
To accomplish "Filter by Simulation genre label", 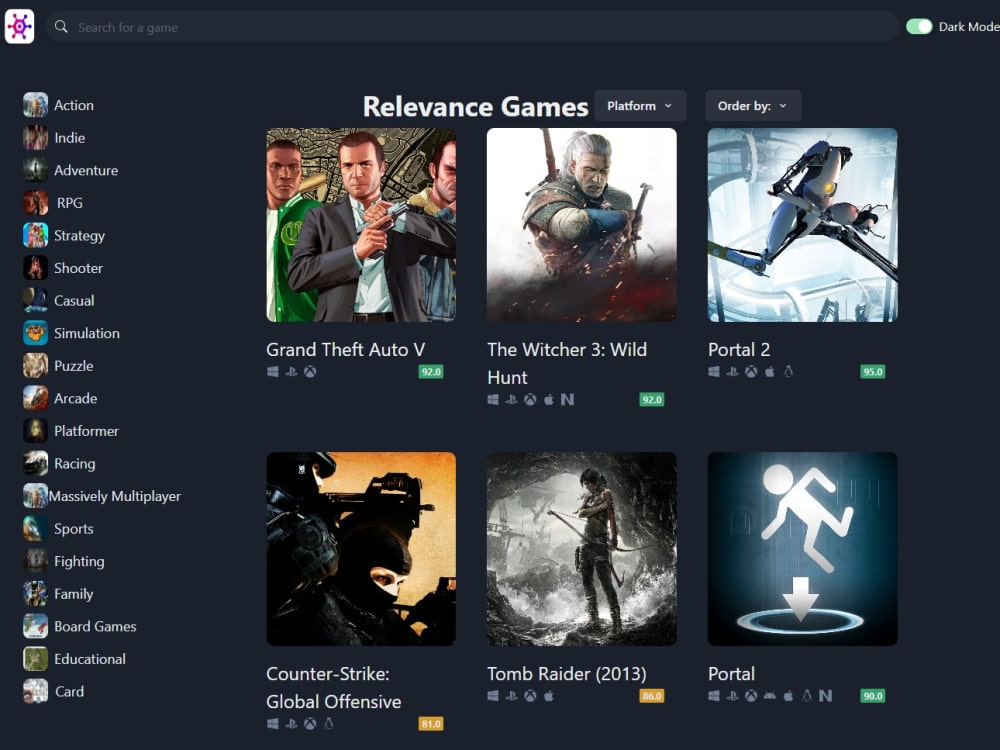I will [87, 333].
